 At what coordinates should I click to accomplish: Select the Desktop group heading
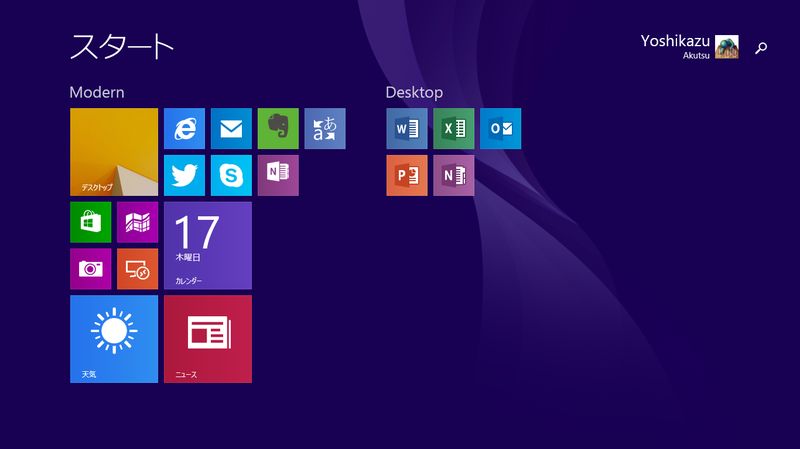click(414, 92)
